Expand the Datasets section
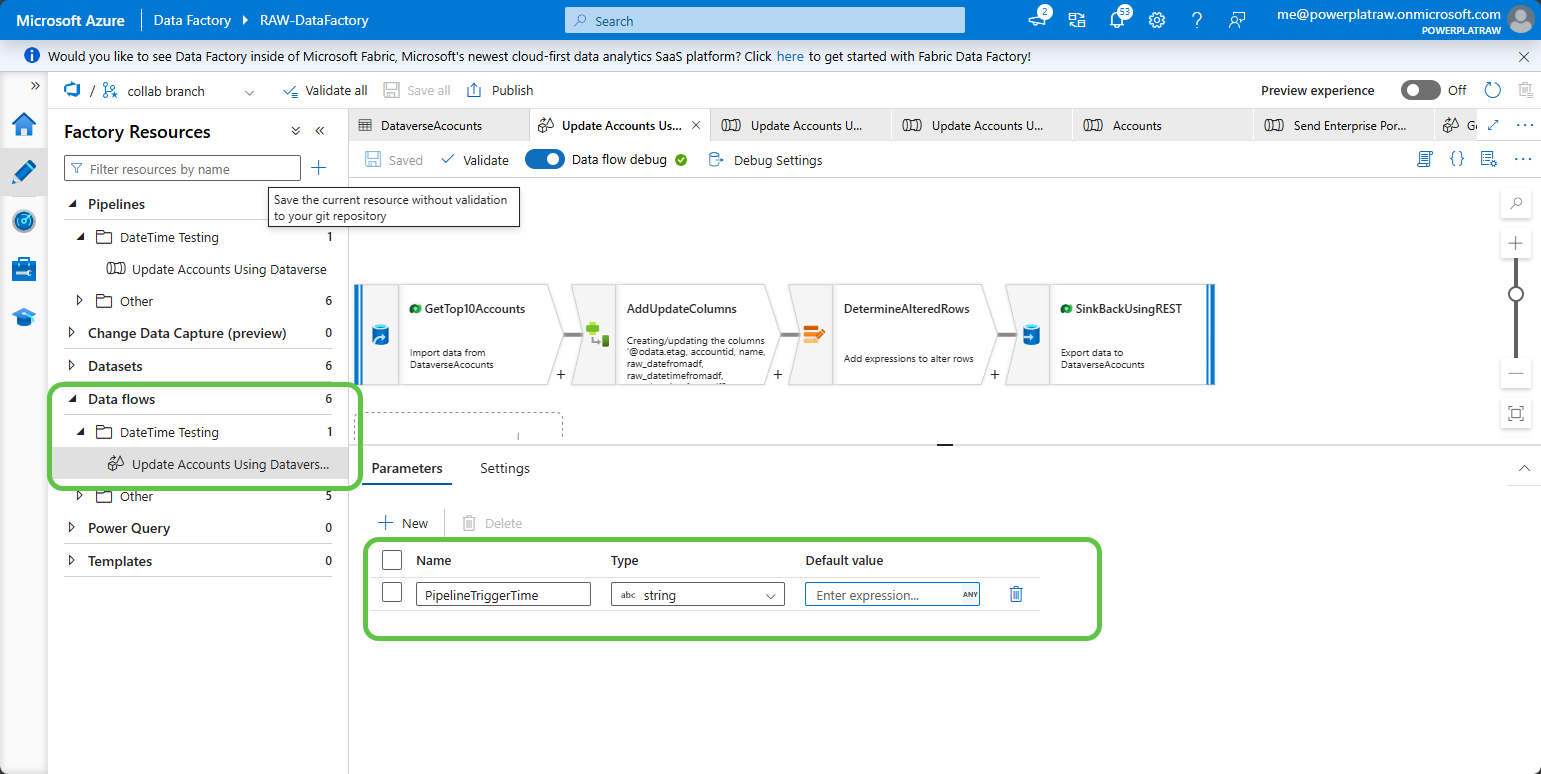Image resolution: width=1541 pixels, height=774 pixels. [71, 366]
